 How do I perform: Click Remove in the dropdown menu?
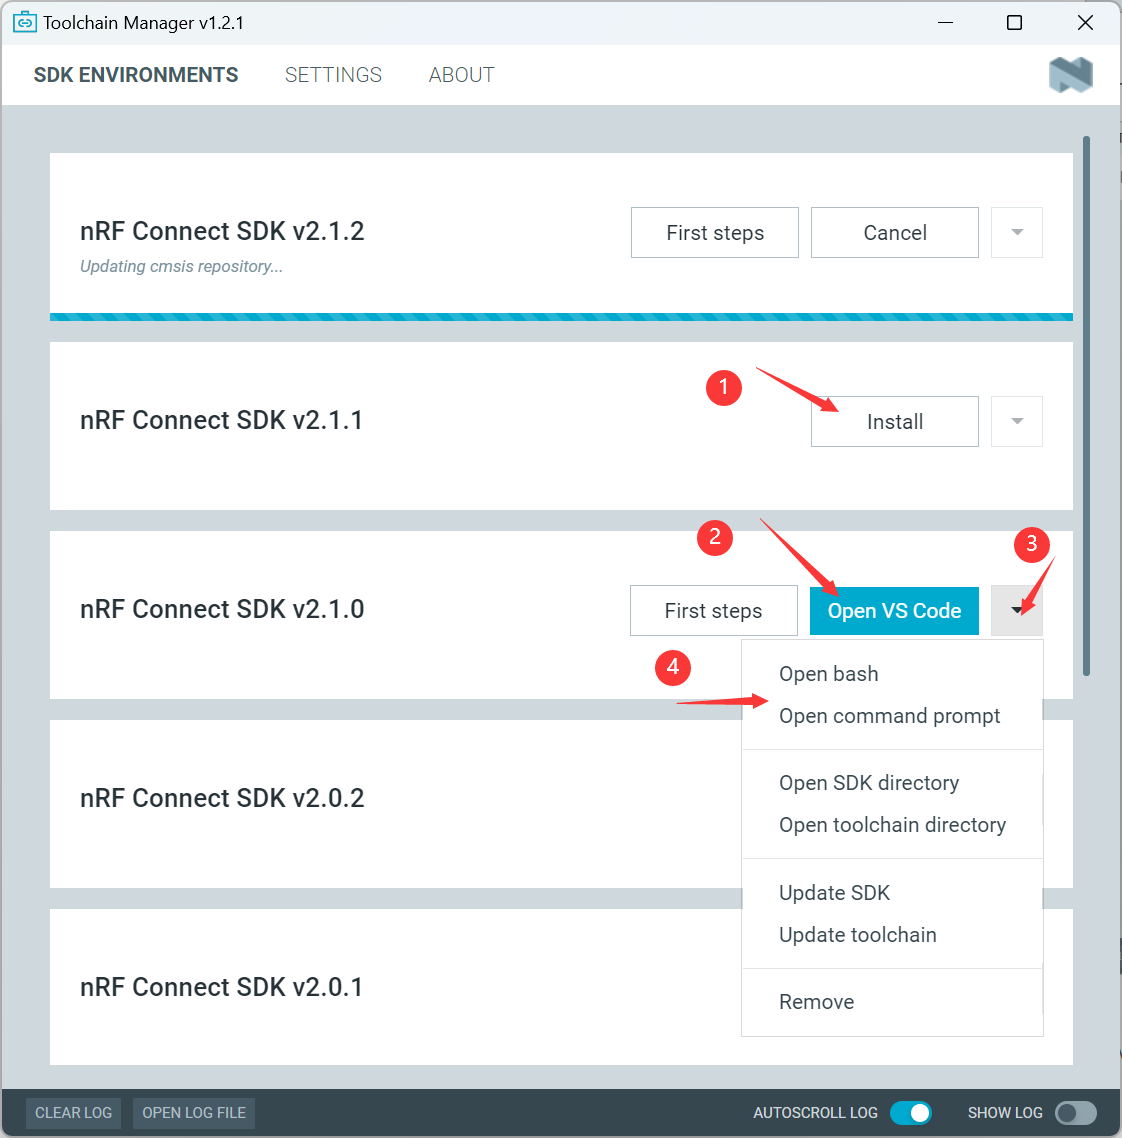click(x=816, y=1001)
